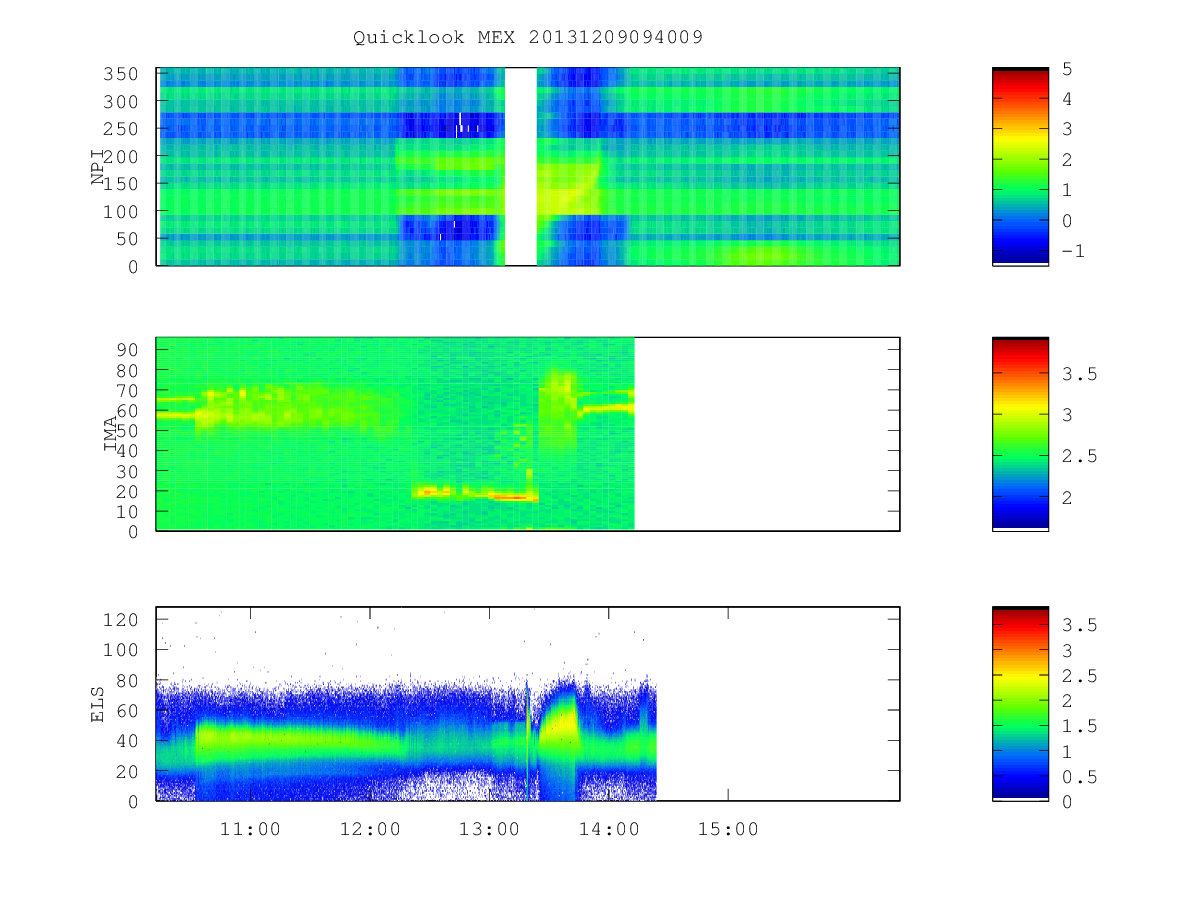
Task: Click the IMA color scale bar
Action: point(1020,434)
